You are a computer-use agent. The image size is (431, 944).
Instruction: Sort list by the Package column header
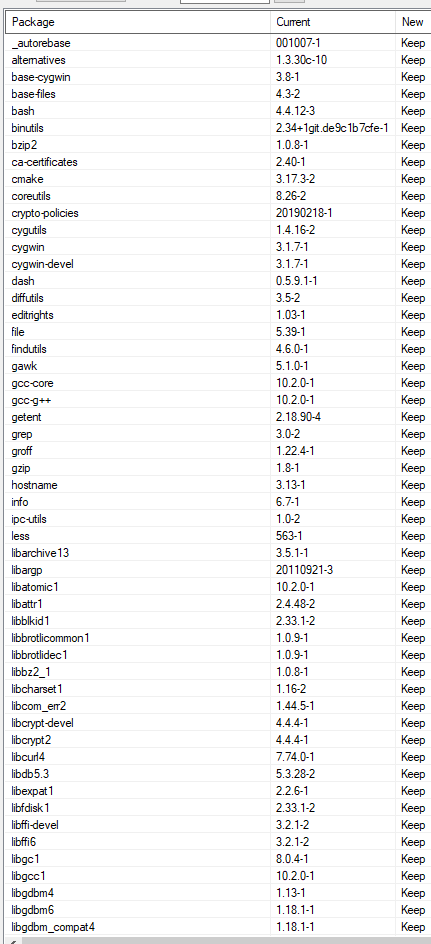pyautogui.click(x=138, y=22)
